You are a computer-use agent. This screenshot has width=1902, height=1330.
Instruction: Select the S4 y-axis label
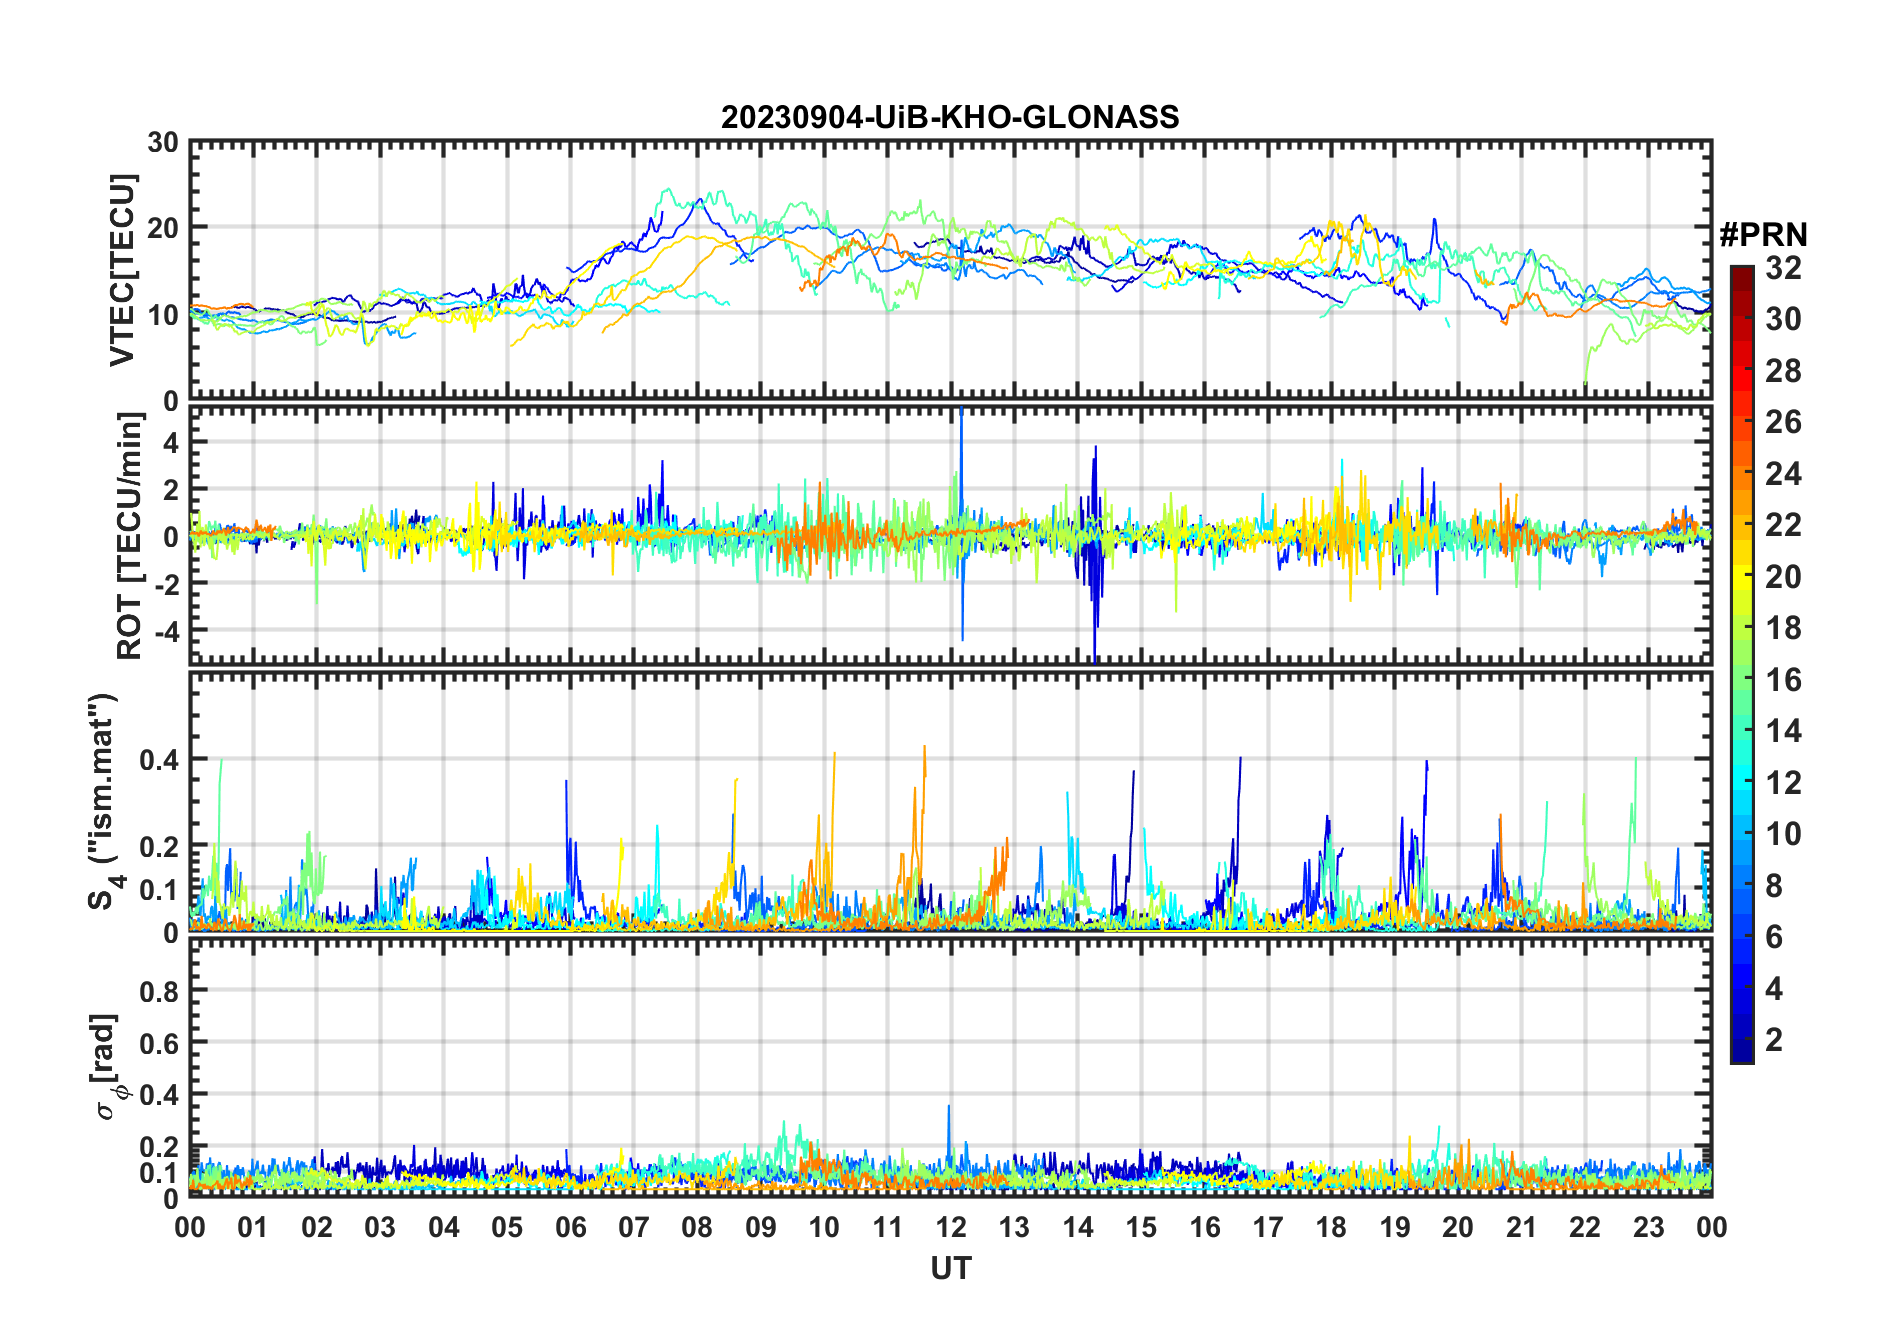(103, 801)
